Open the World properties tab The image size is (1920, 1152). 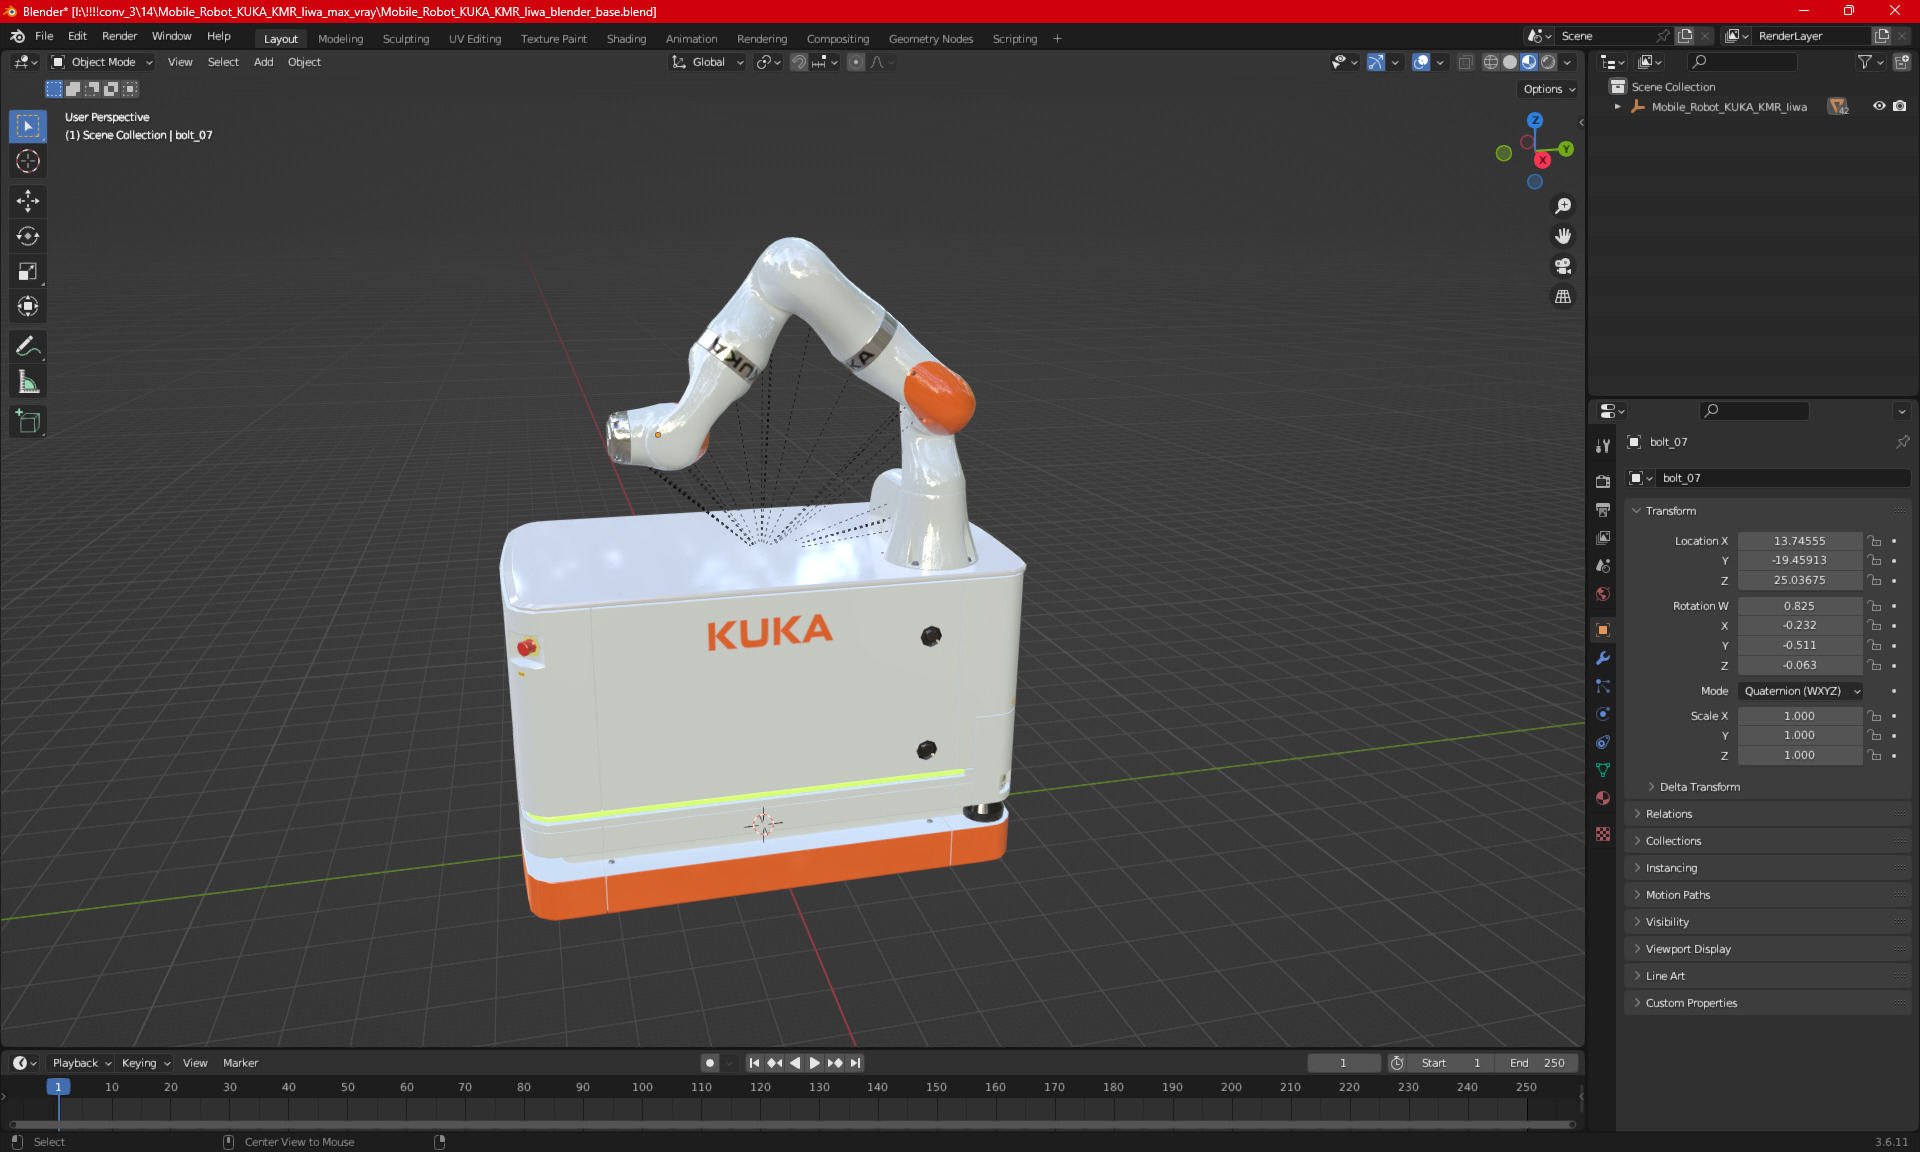[1603, 593]
